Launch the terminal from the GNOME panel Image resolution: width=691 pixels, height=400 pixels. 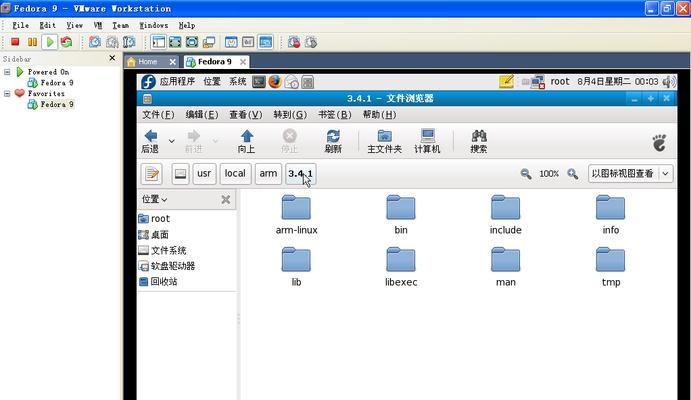pyautogui.click(x=259, y=81)
